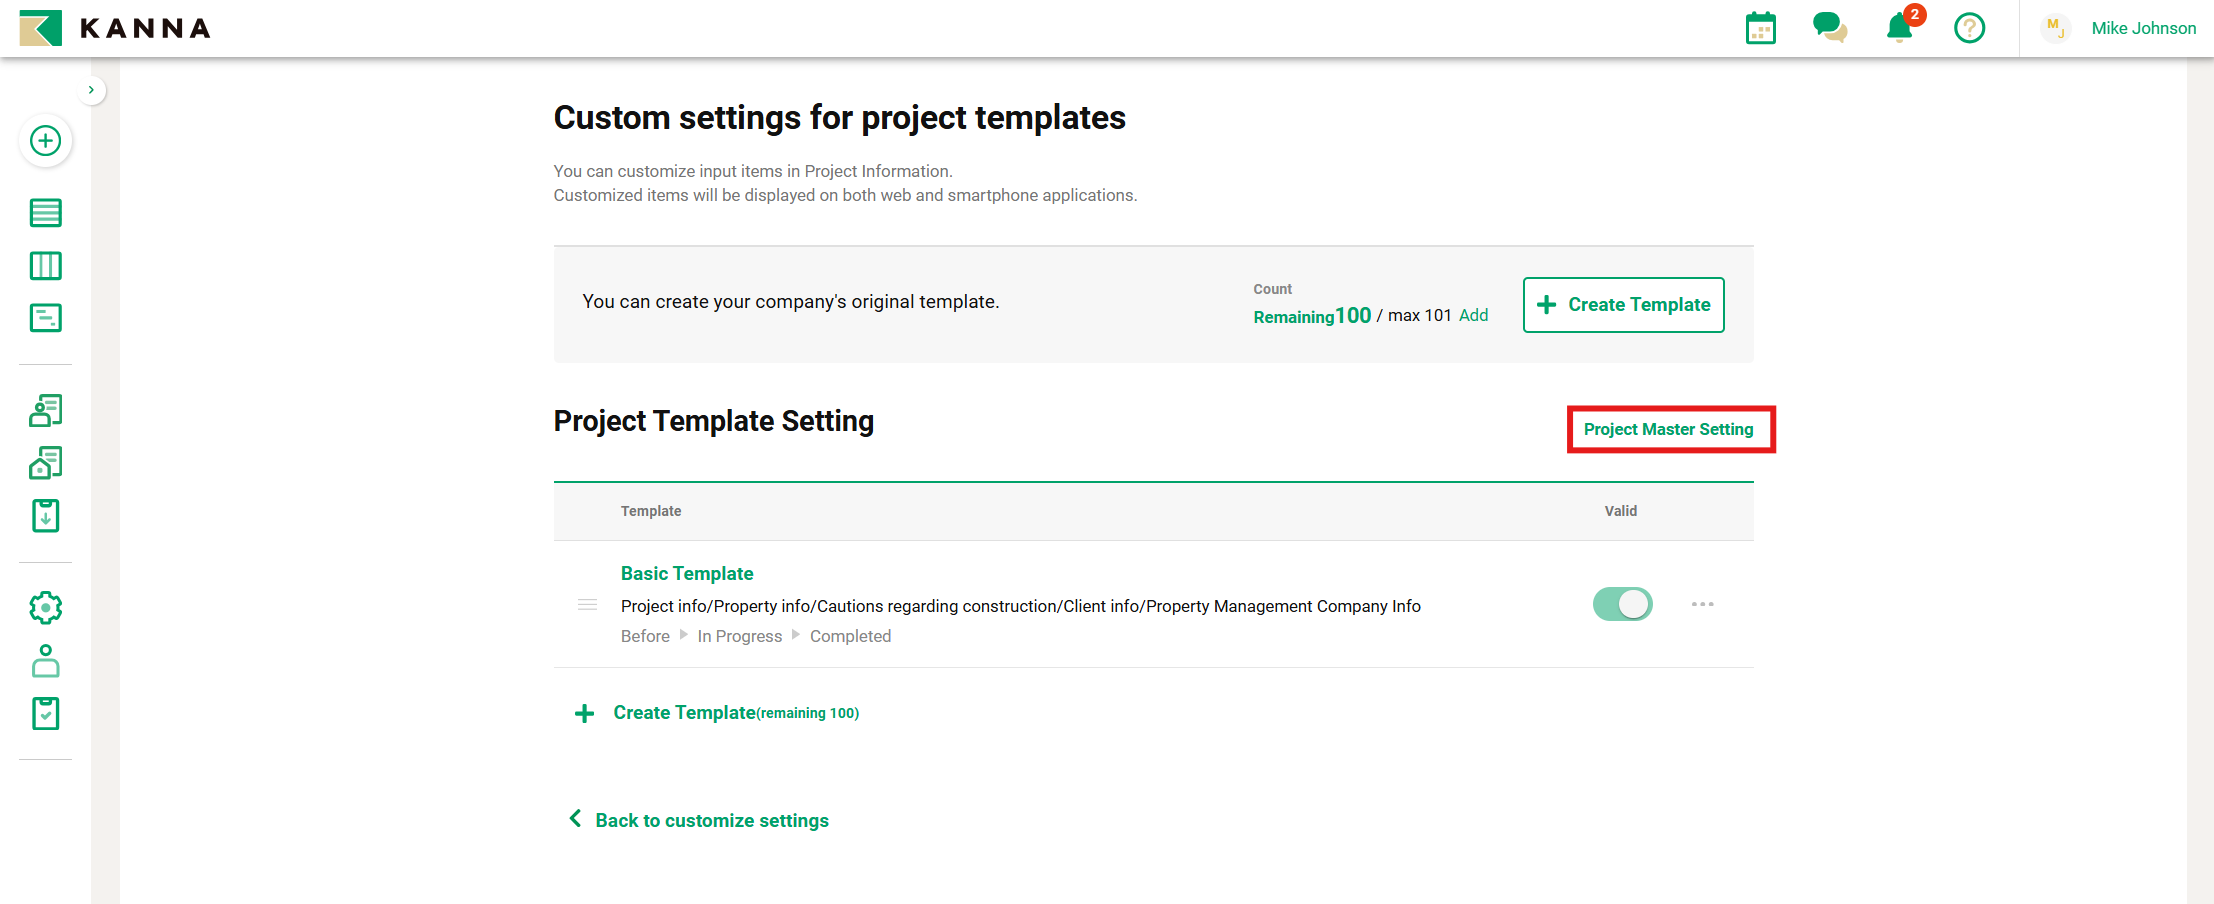This screenshot has width=2214, height=904.
Task: Toggle the Basic Template valid switch
Action: coord(1622,604)
